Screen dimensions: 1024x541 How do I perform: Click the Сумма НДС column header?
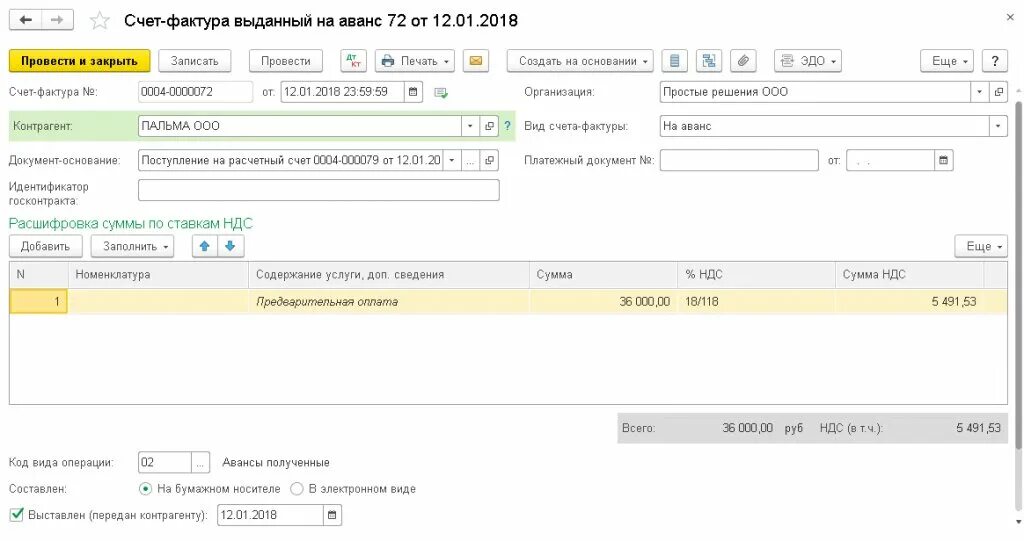pyautogui.click(x=910, y=274)
